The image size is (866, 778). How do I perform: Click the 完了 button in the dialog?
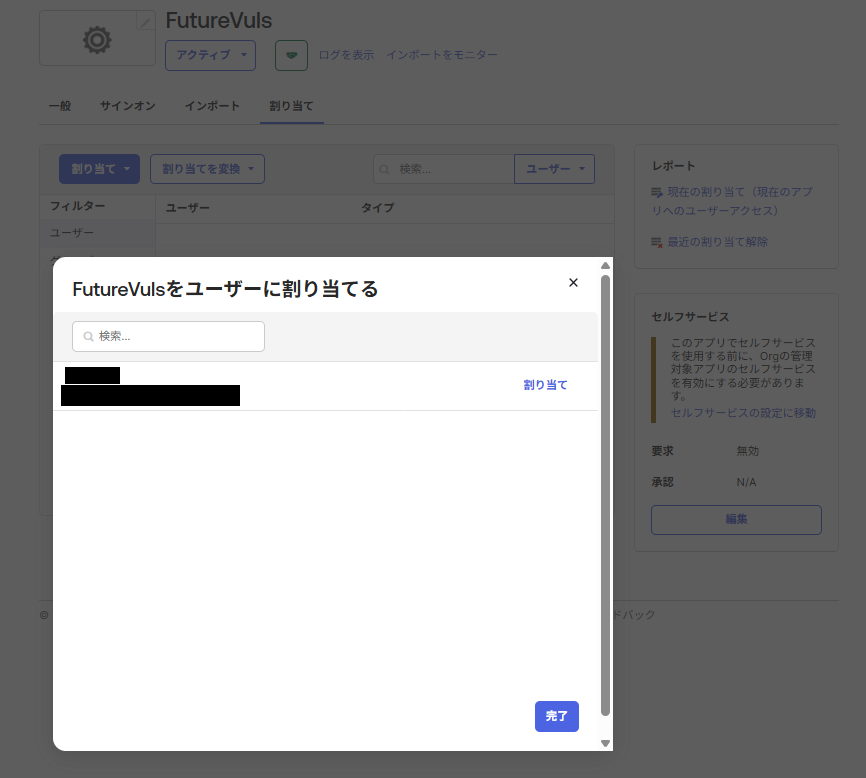[x=557, y=716]
